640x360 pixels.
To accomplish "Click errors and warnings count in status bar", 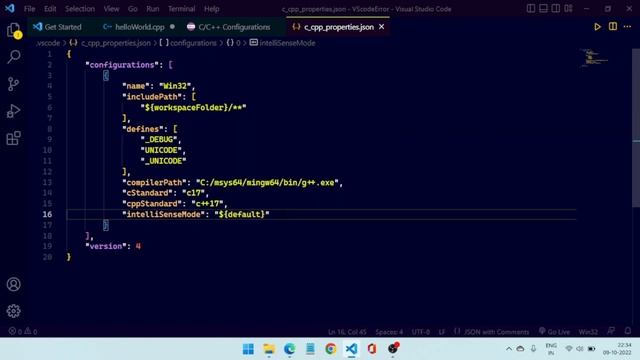I will 23,331.
